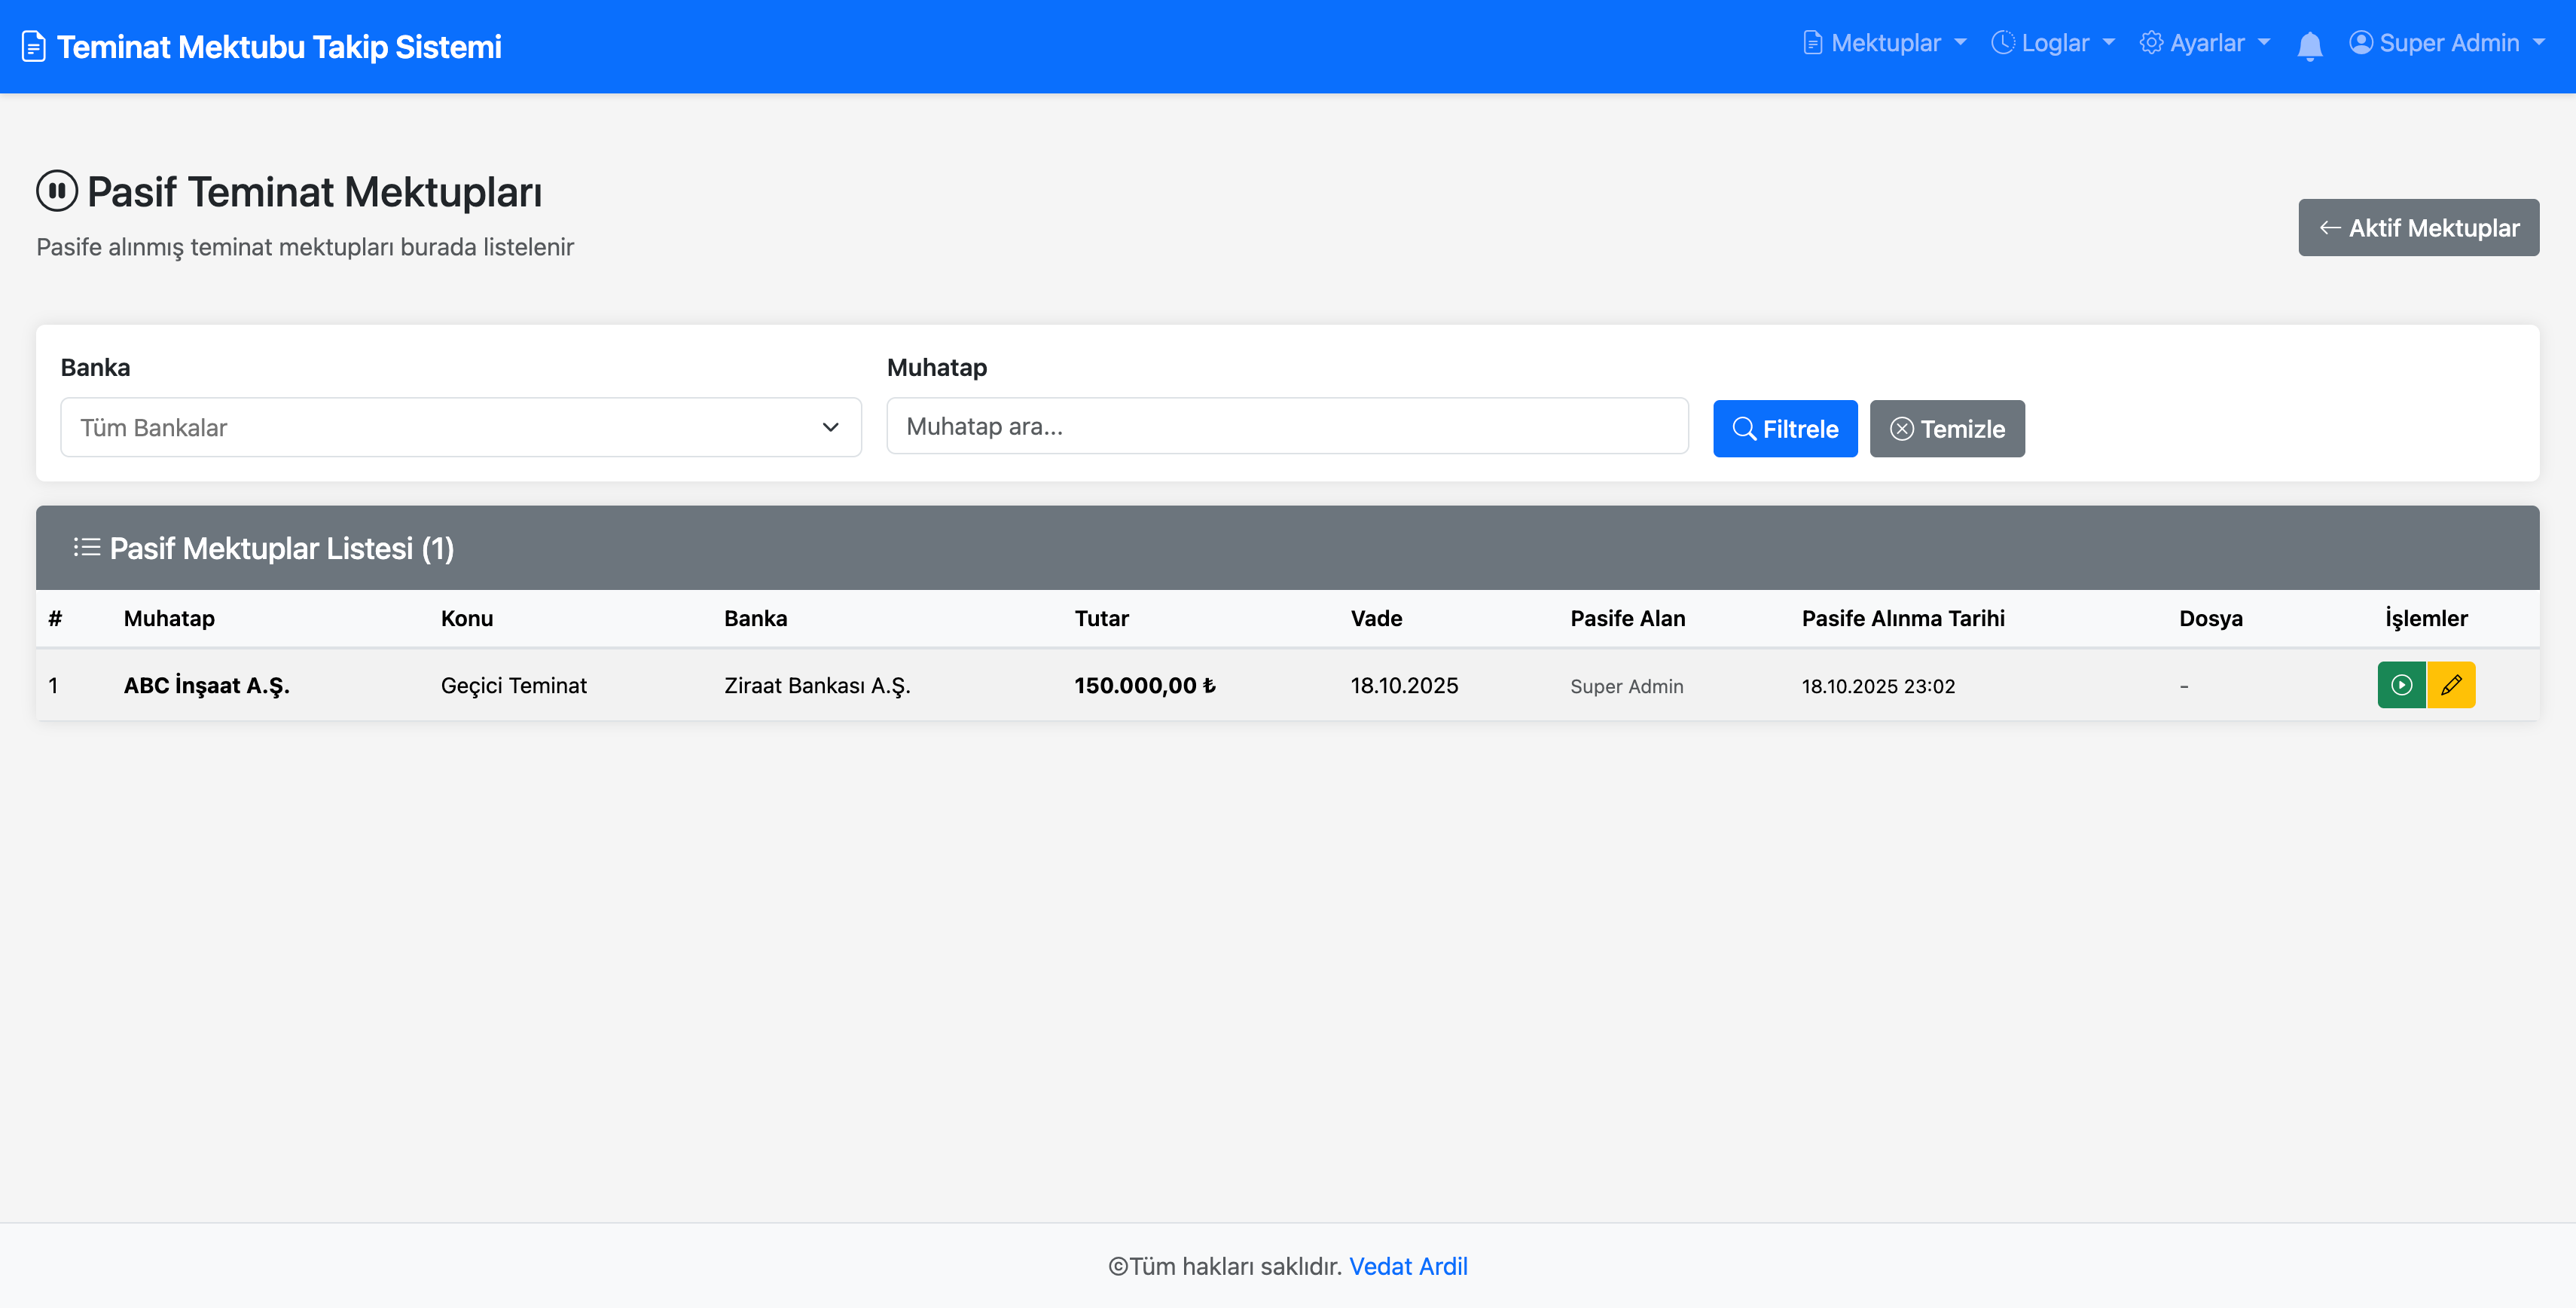This screenshot has height=1308, width=2576.
Task: Focus the Muhatap ara search field
Action: pyautogui.click(x=1287, y=427)
